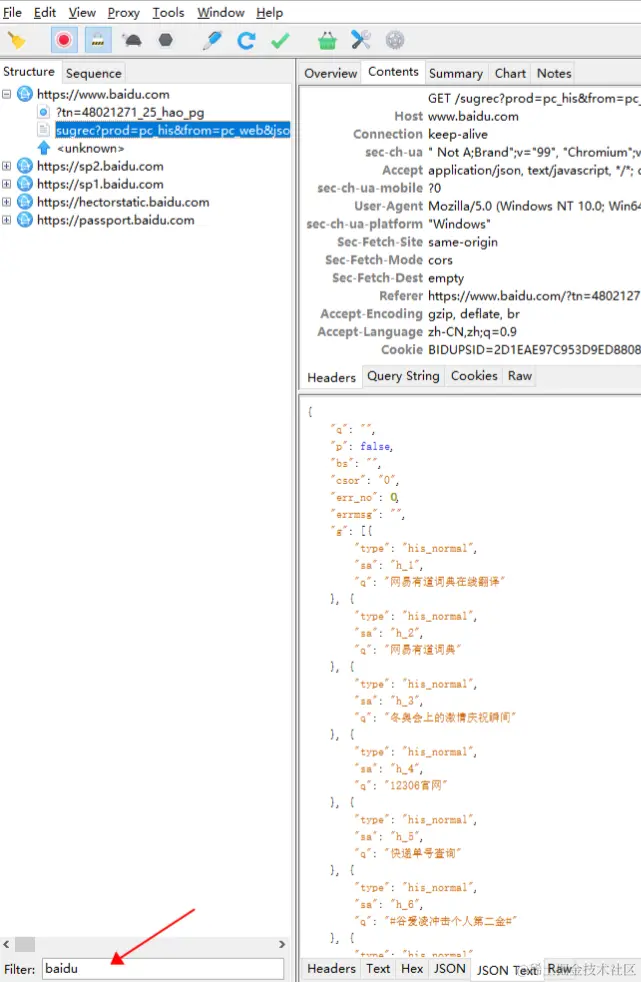This screenshot has width=641, height=982.
Task: Click the User-Agent header value
Action: [534, 206]
